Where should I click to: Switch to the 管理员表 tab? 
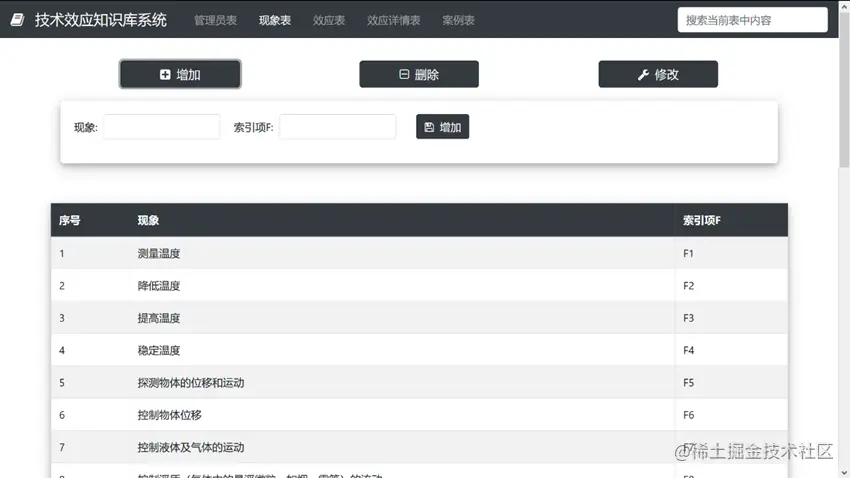tap(215, 20)
